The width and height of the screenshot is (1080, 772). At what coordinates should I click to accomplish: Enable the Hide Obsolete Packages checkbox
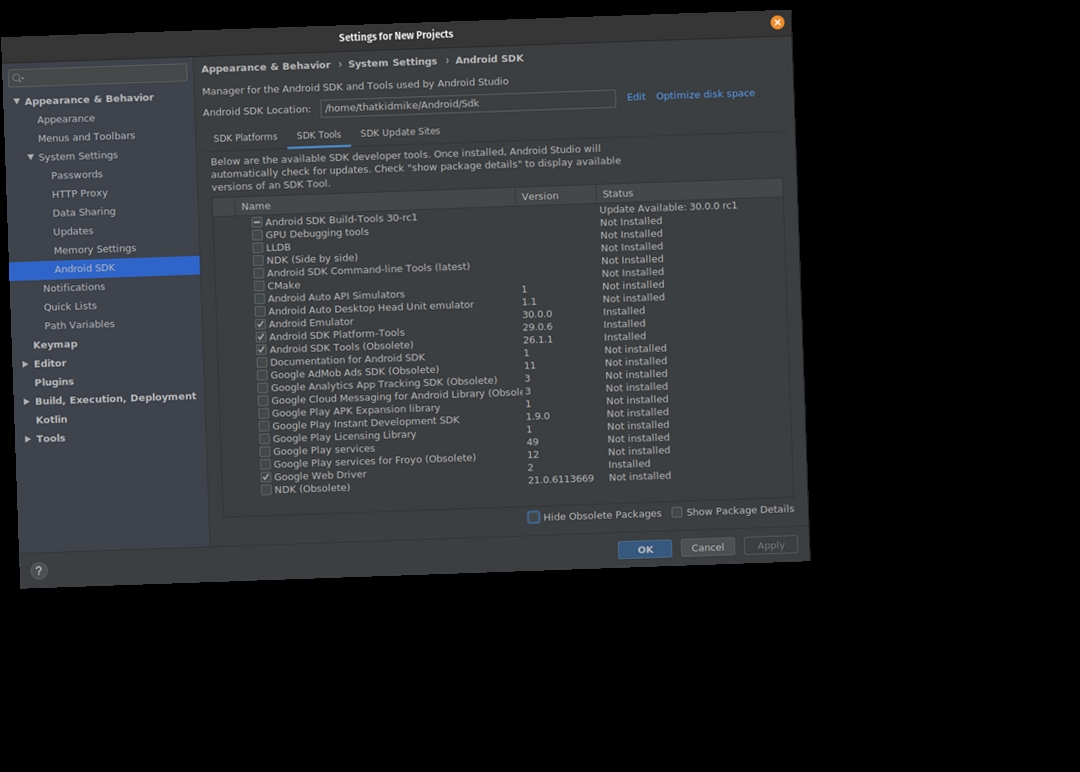(x=534, y=517)
